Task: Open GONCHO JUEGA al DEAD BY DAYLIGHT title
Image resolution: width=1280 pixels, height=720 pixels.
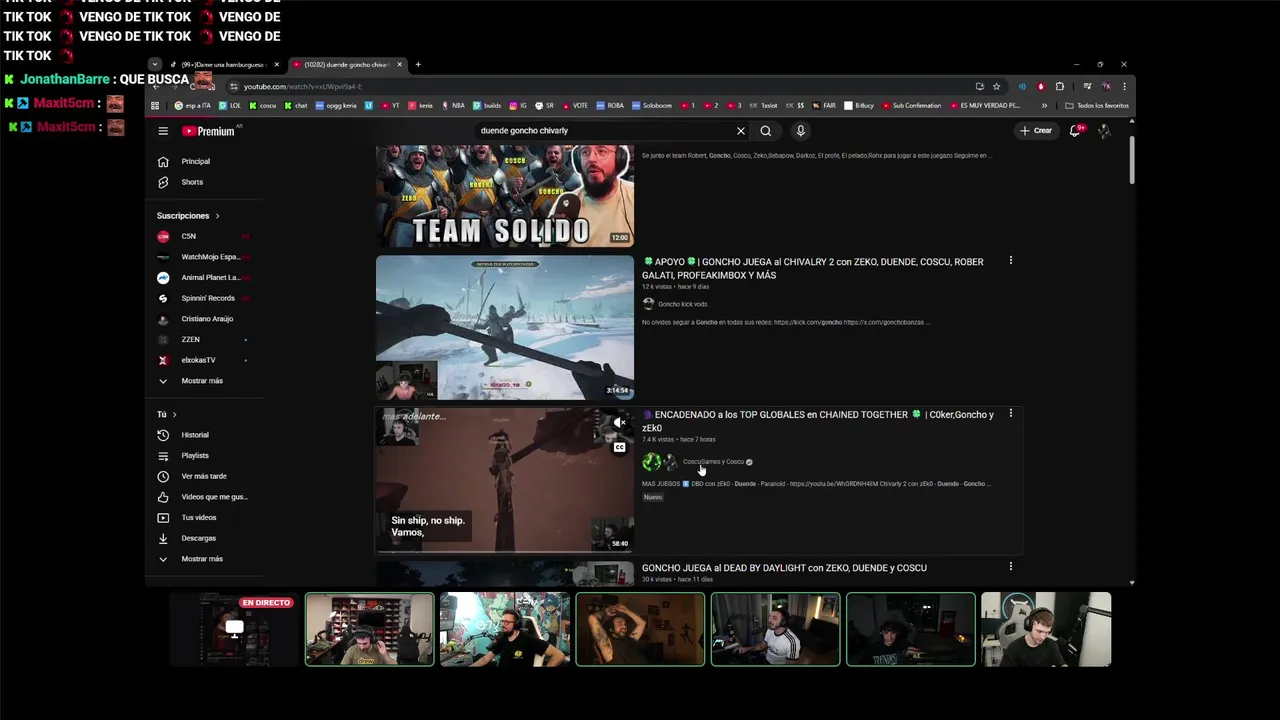Action: [x=784, y=568]
